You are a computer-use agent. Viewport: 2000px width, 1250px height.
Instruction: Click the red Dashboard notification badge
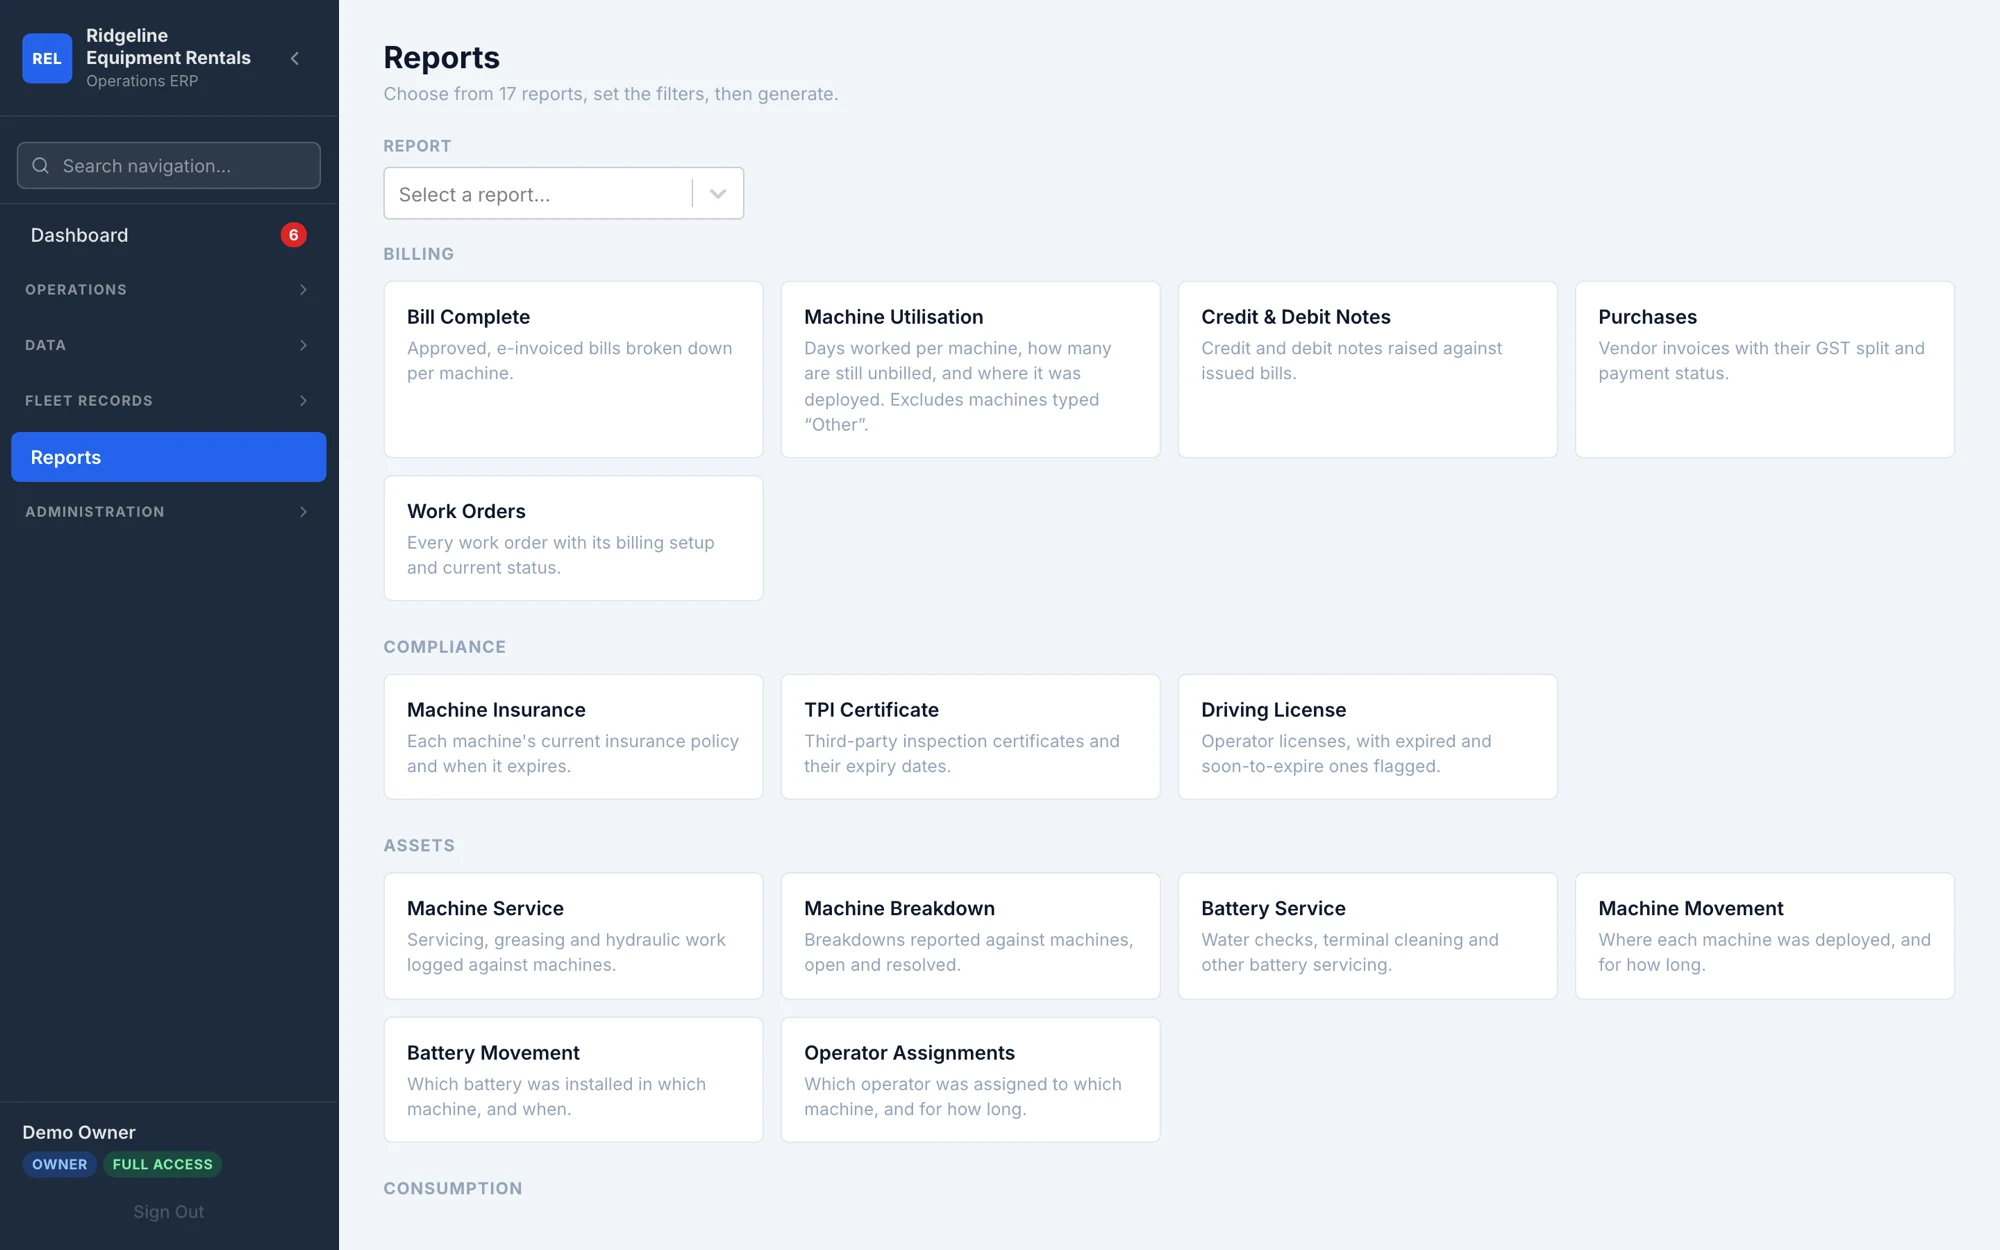coord(293,235)
